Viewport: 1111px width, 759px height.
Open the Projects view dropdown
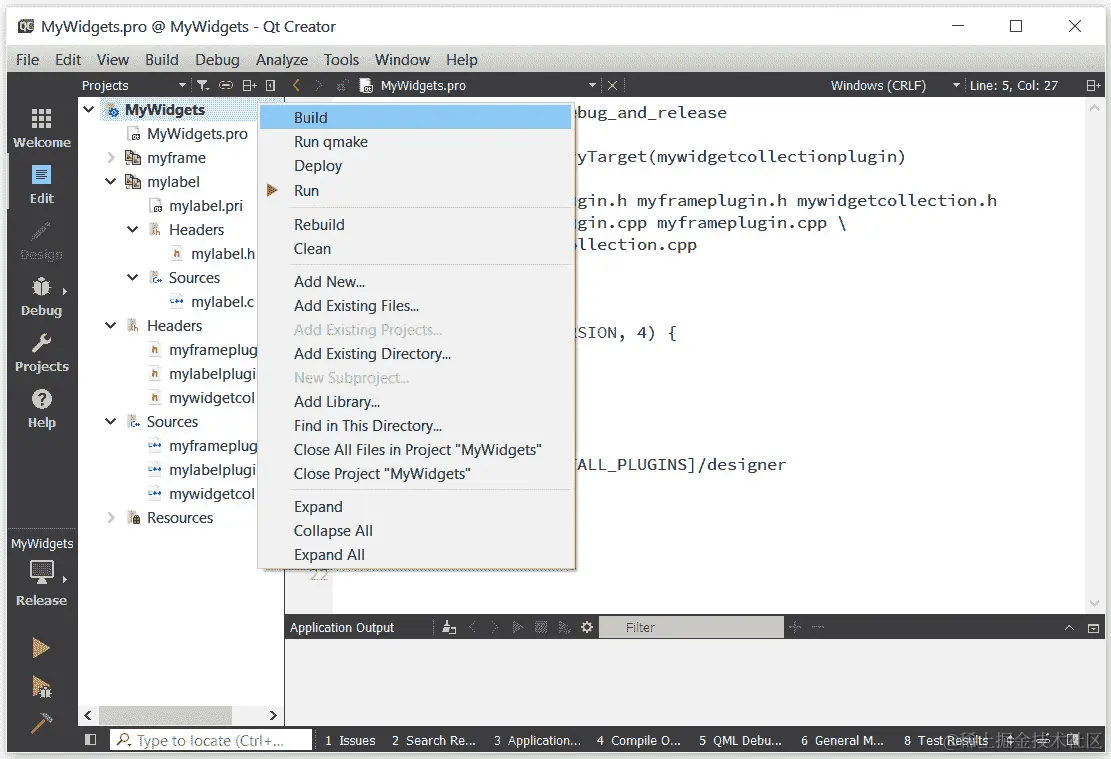click(x=133, y=85)
